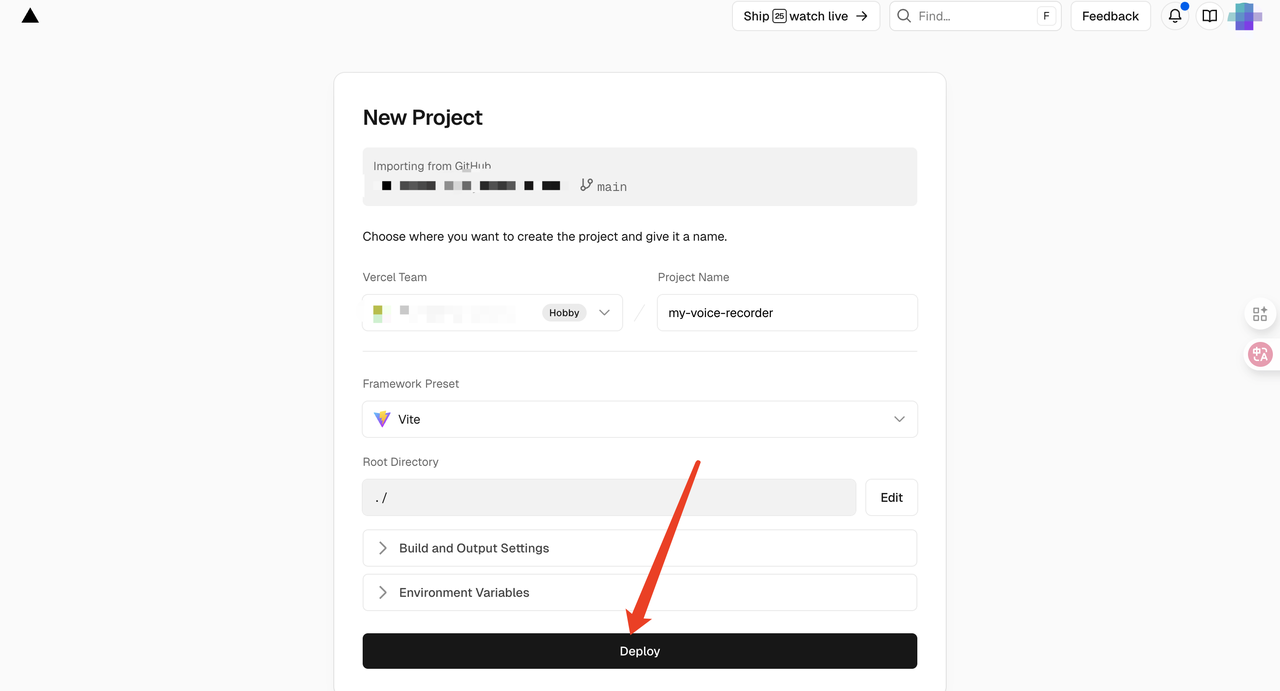Click the pink translate extension icon
The image size is (1280, 691).
click(1260, 354)
